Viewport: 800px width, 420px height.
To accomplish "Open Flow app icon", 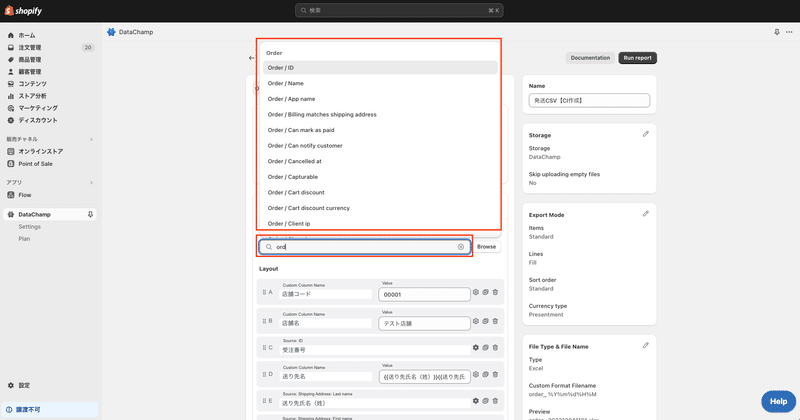I will tap(11, 195).
